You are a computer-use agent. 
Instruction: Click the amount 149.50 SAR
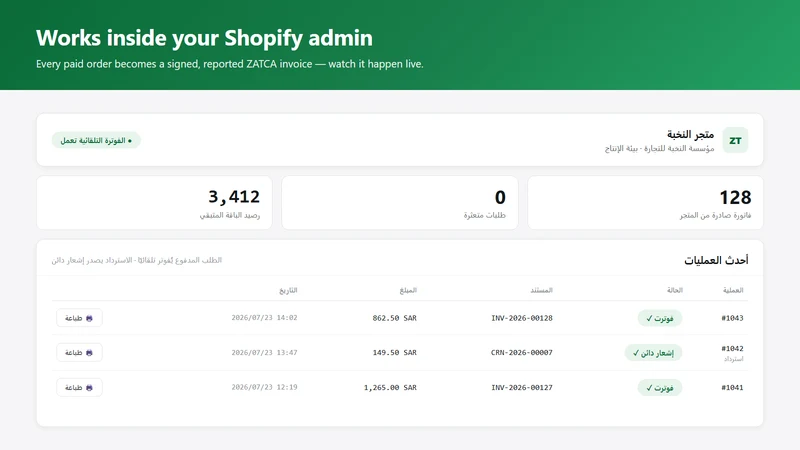(394, 353)
